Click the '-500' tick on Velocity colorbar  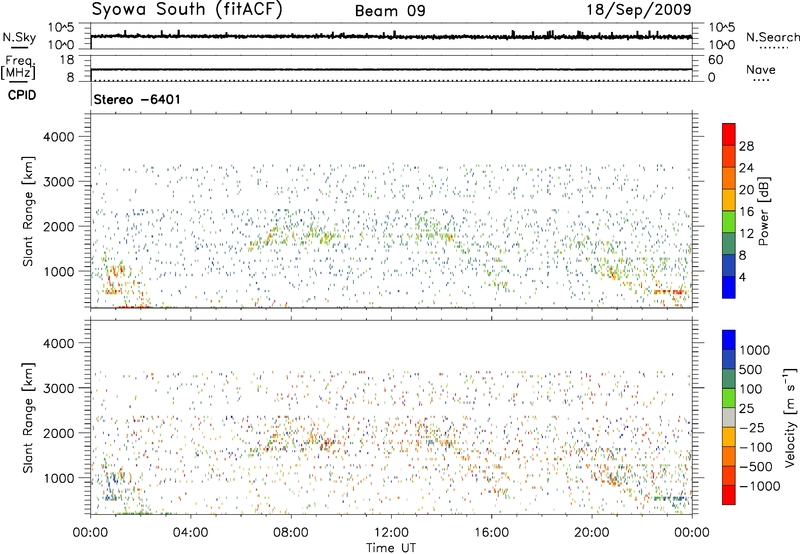pos(756,467)
